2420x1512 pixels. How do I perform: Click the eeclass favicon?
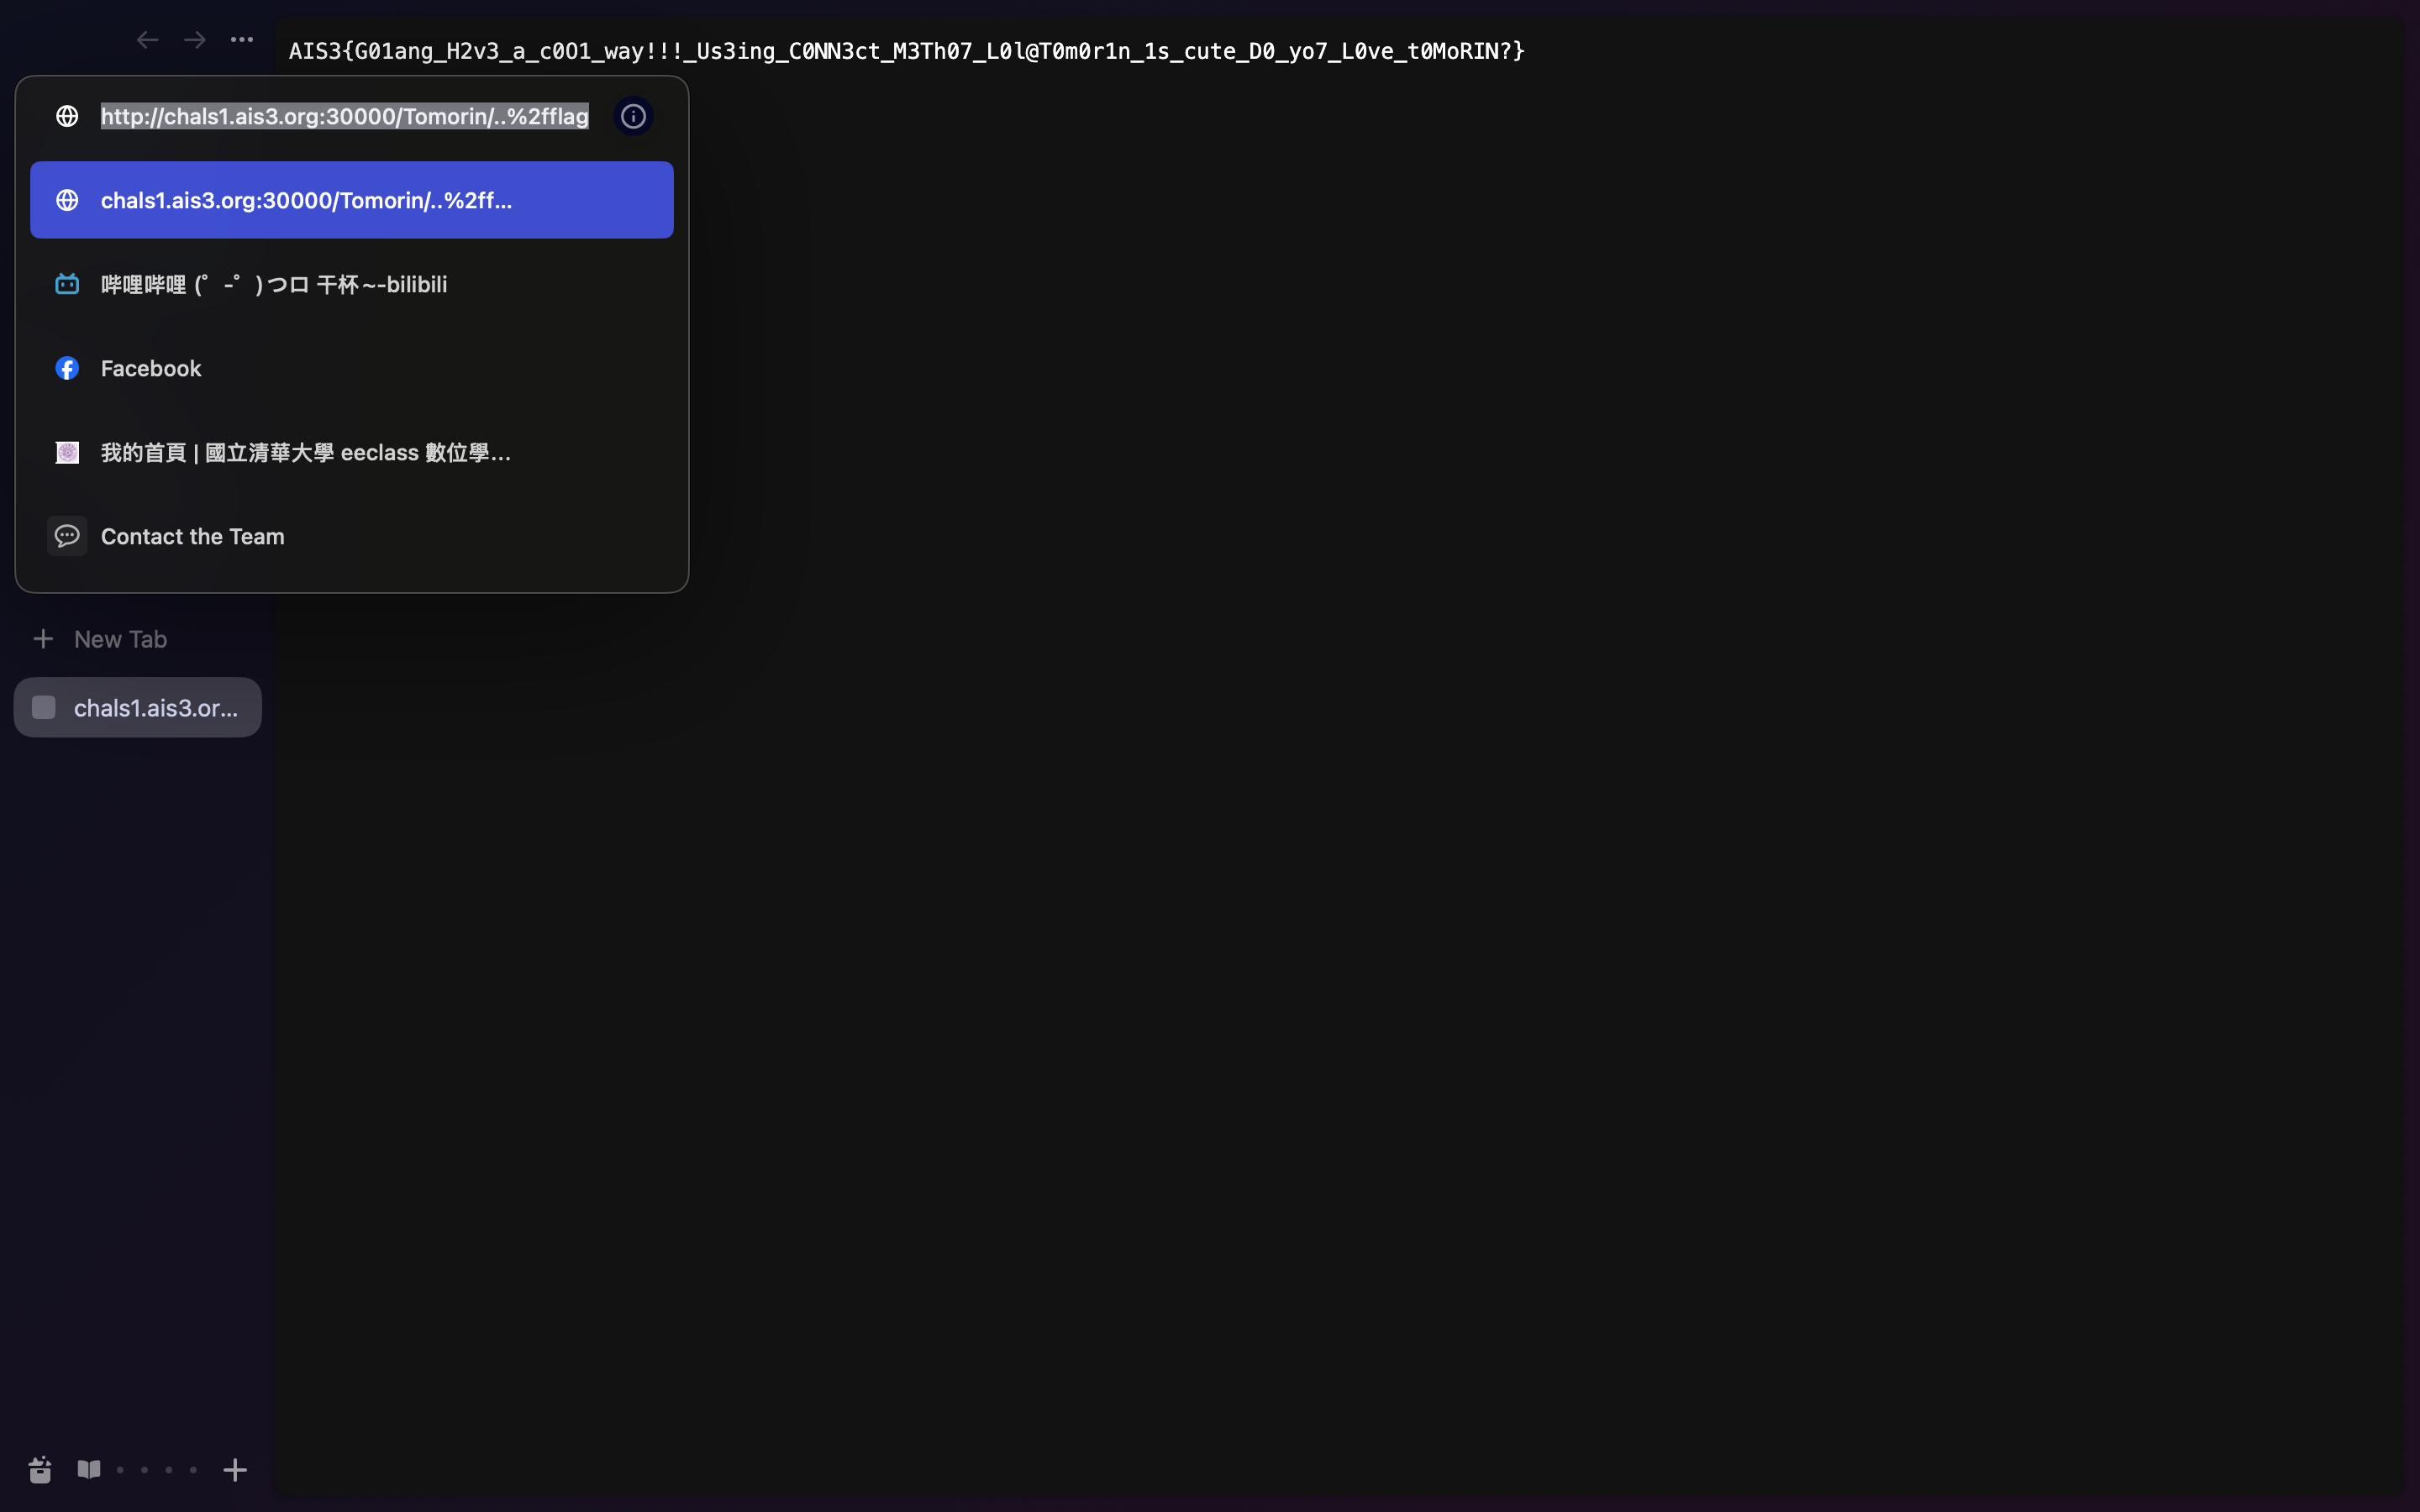point(67,452)
